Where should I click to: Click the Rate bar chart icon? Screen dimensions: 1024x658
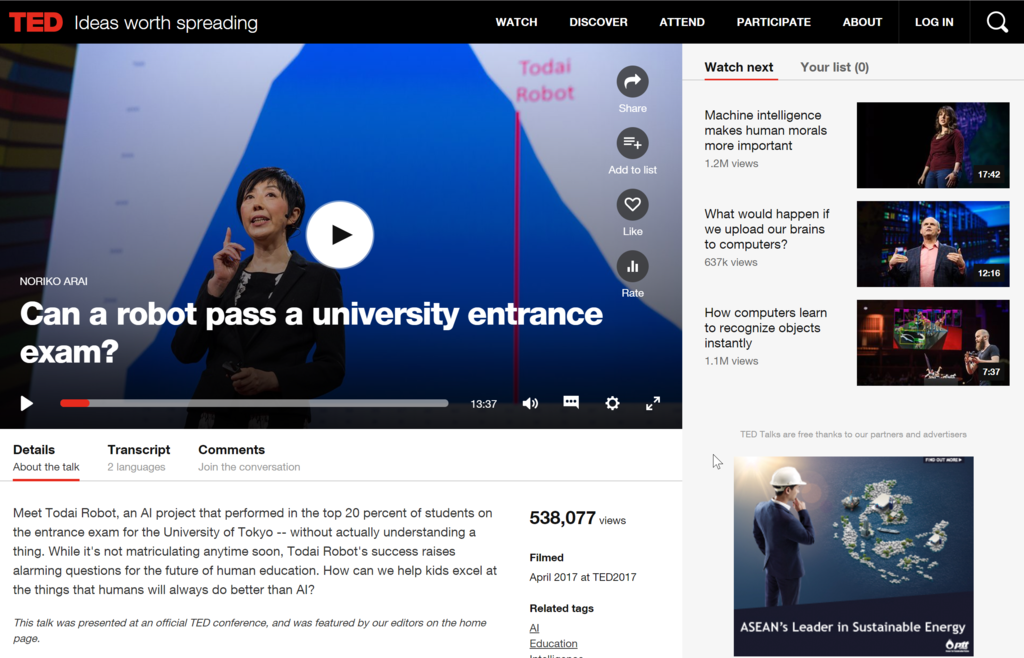point(632,266)
